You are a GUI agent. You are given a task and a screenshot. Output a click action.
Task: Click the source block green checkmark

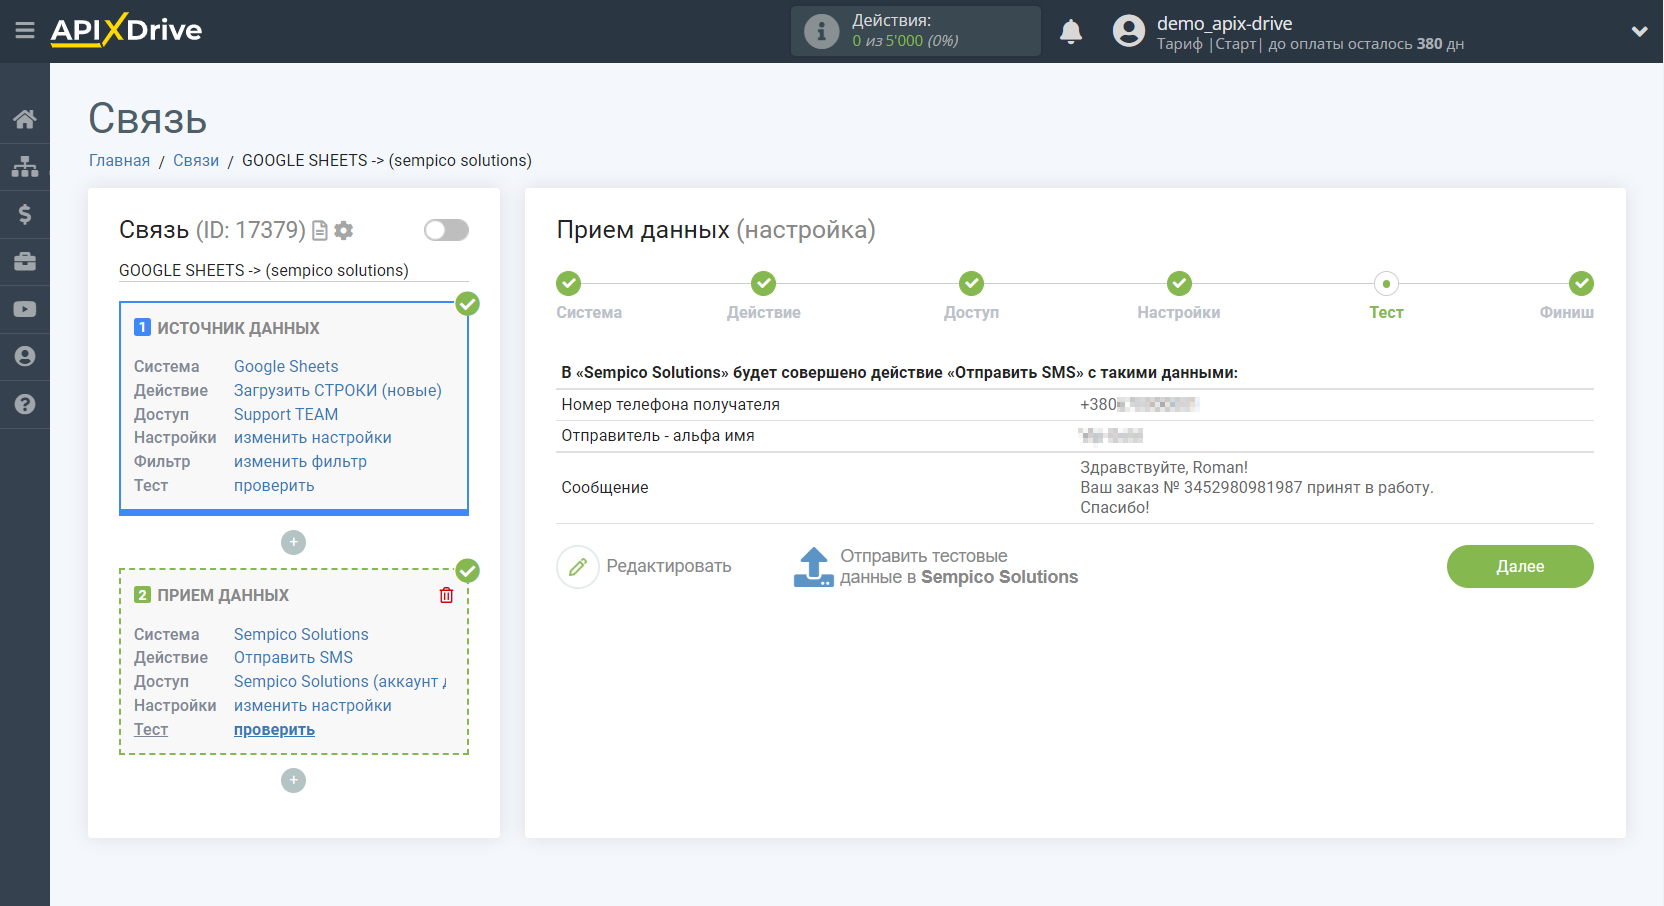(x=467, y=304)
